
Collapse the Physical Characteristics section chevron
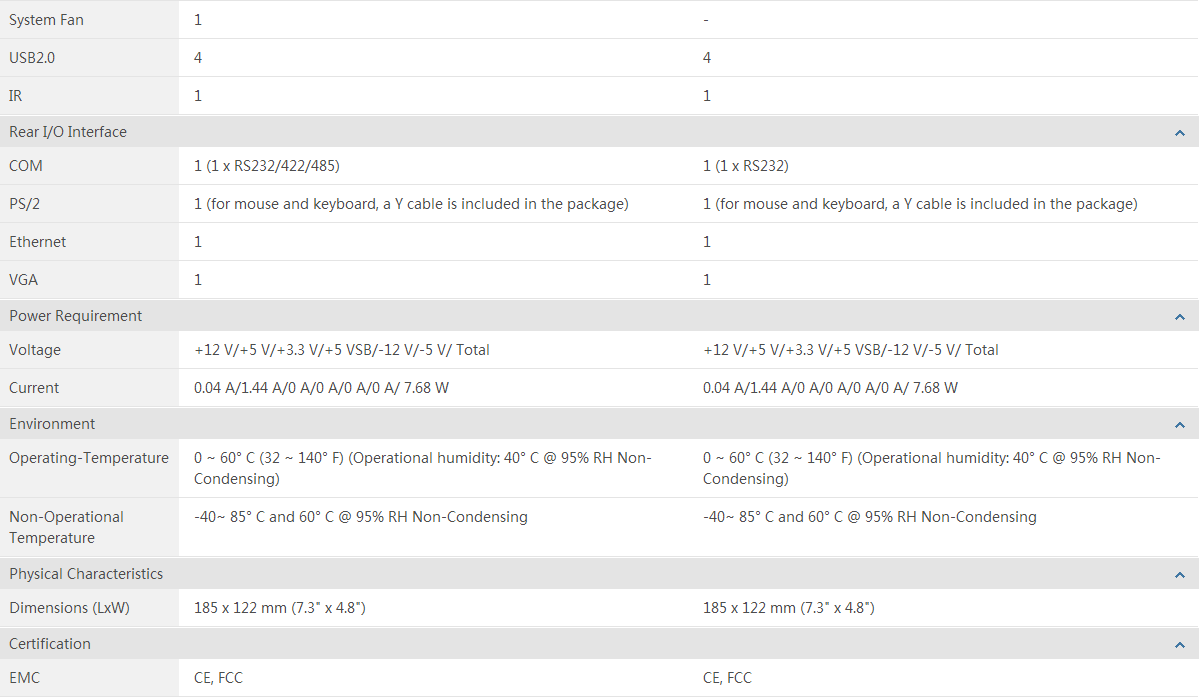pyautogui.click(x=1179, y=575)
